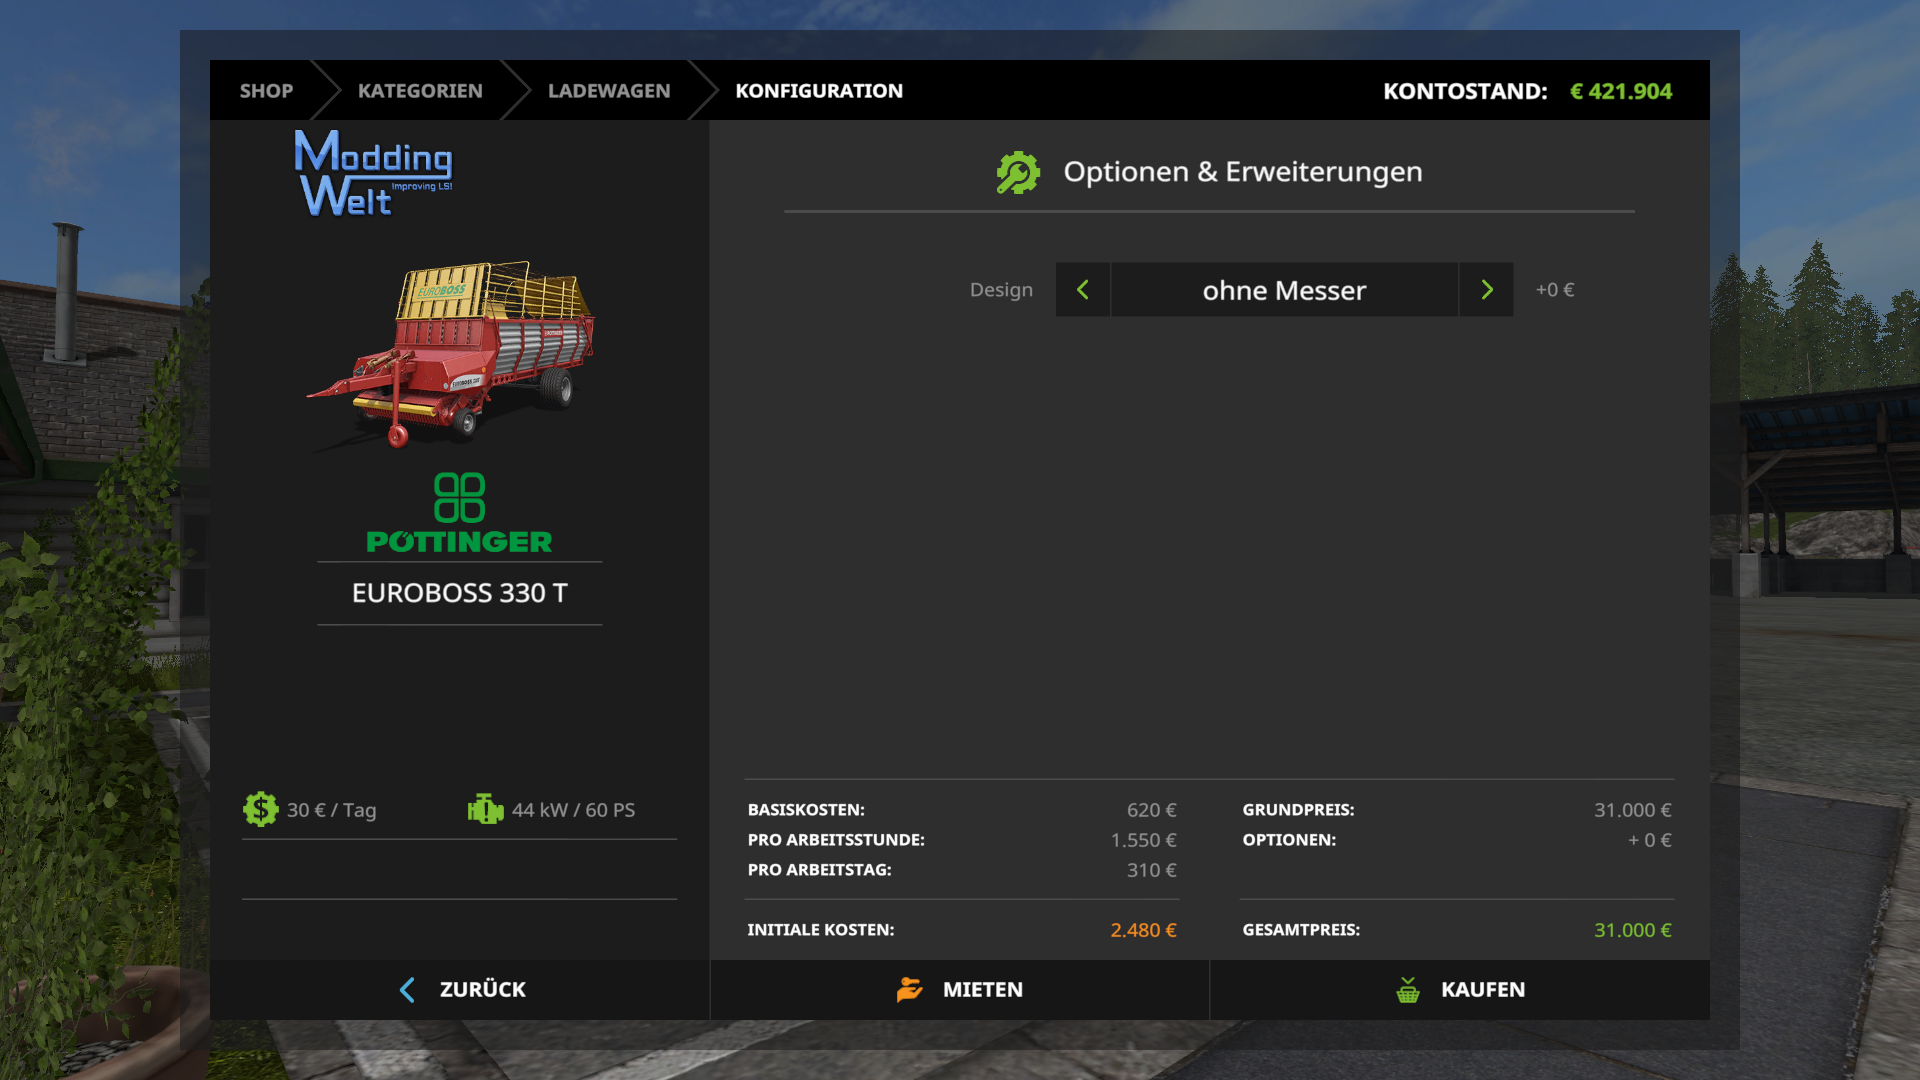The width and height of the screenshot is (1920, 1080).
Task: Click the green engine power icon
Action: (x=486, y=809)
